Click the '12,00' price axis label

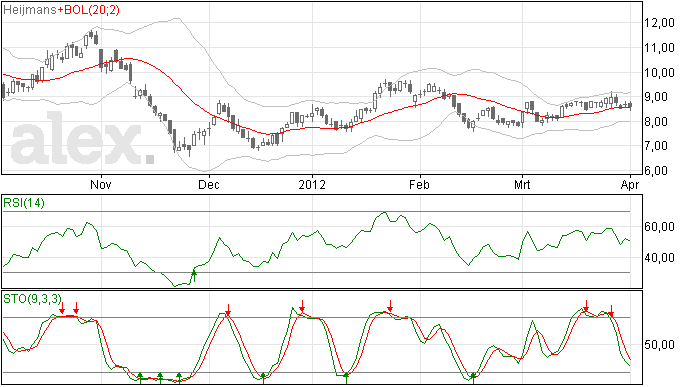(659, 23)
